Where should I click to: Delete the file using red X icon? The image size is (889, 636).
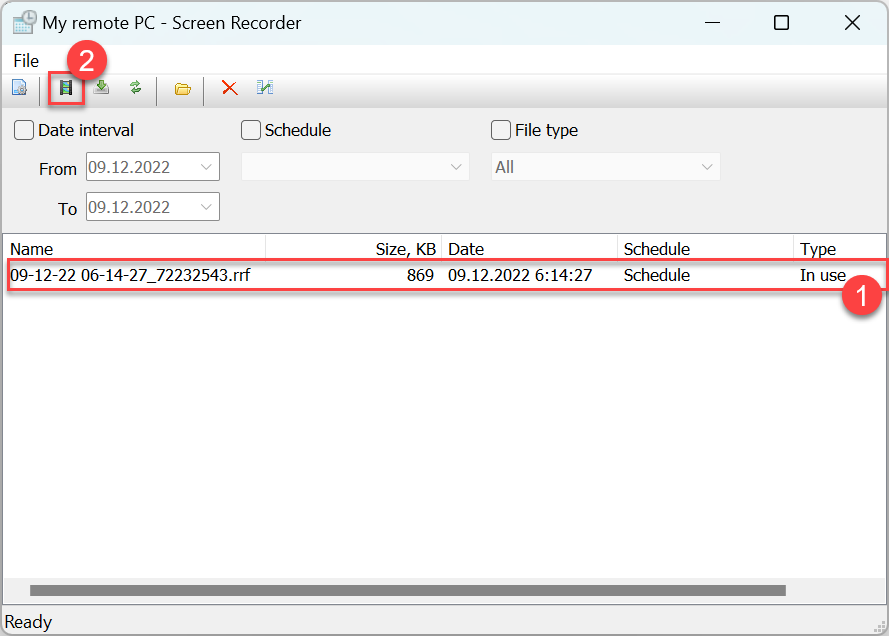click(229, 88)
